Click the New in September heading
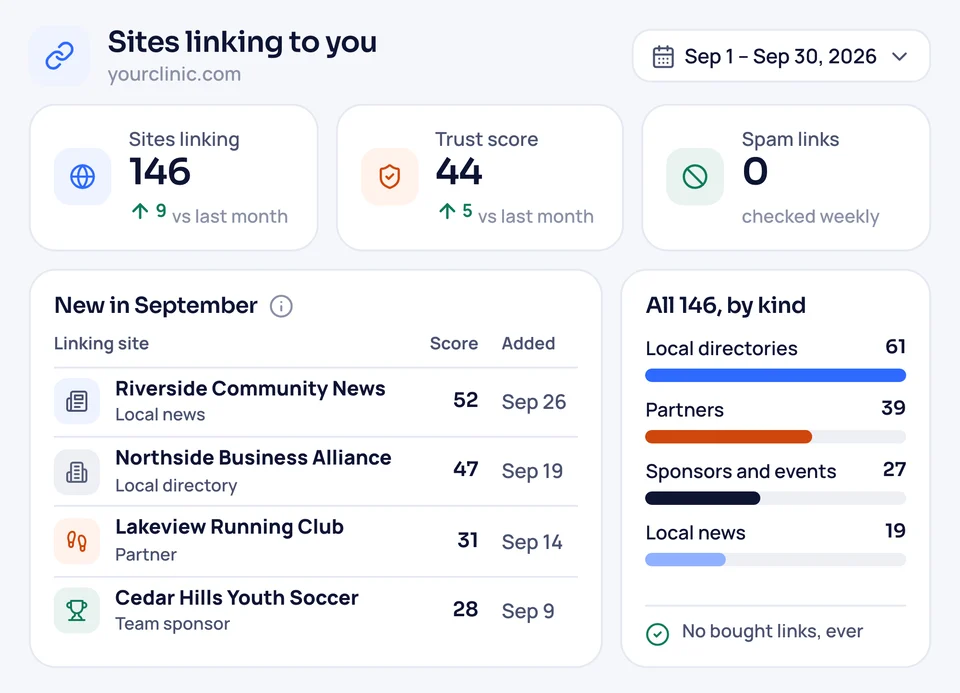 [x=156, y=305]
